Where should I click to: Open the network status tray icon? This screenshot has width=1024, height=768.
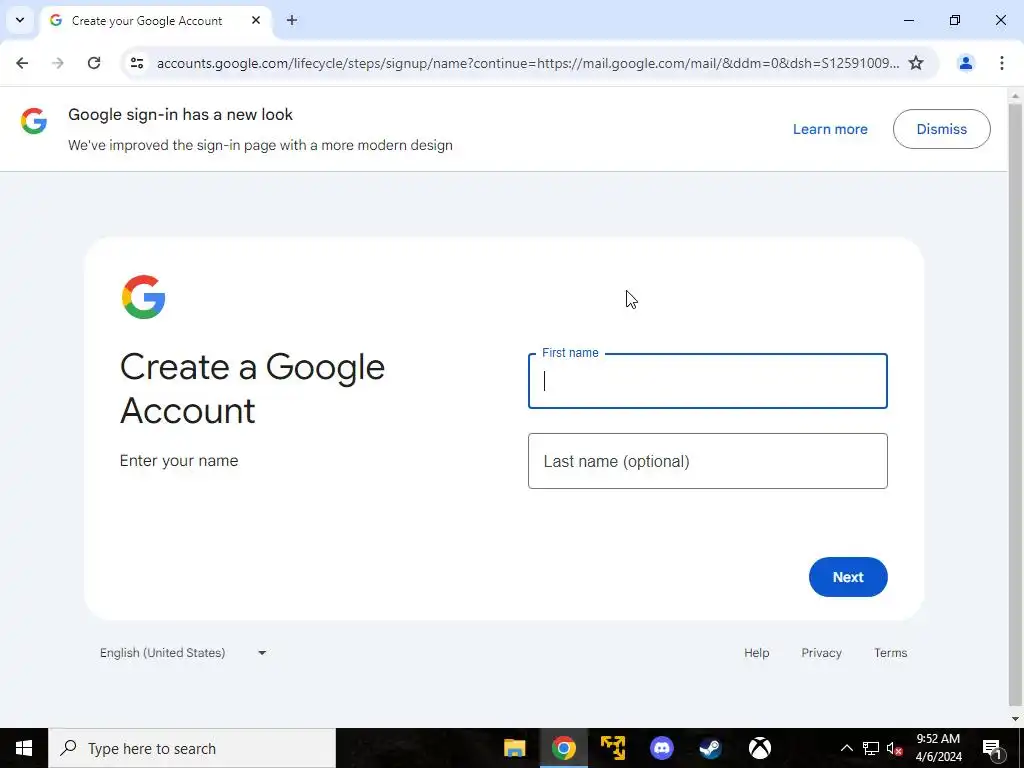pos(871,748)
